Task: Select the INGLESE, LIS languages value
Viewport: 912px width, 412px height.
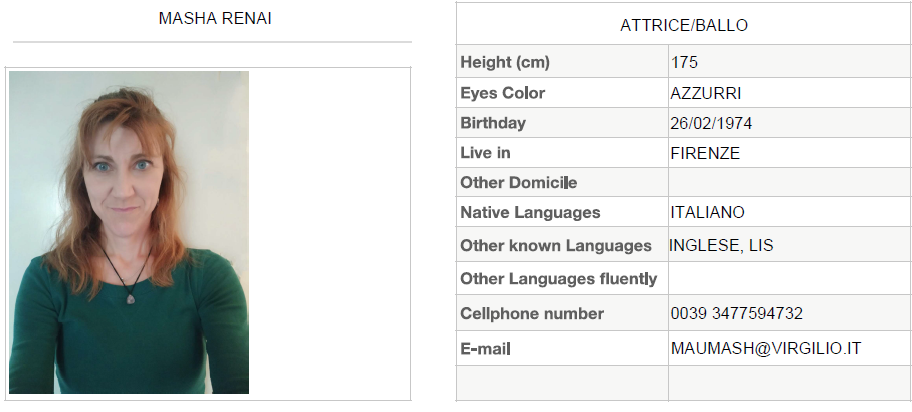Action: pyautogui.click(x=721, y=246)
